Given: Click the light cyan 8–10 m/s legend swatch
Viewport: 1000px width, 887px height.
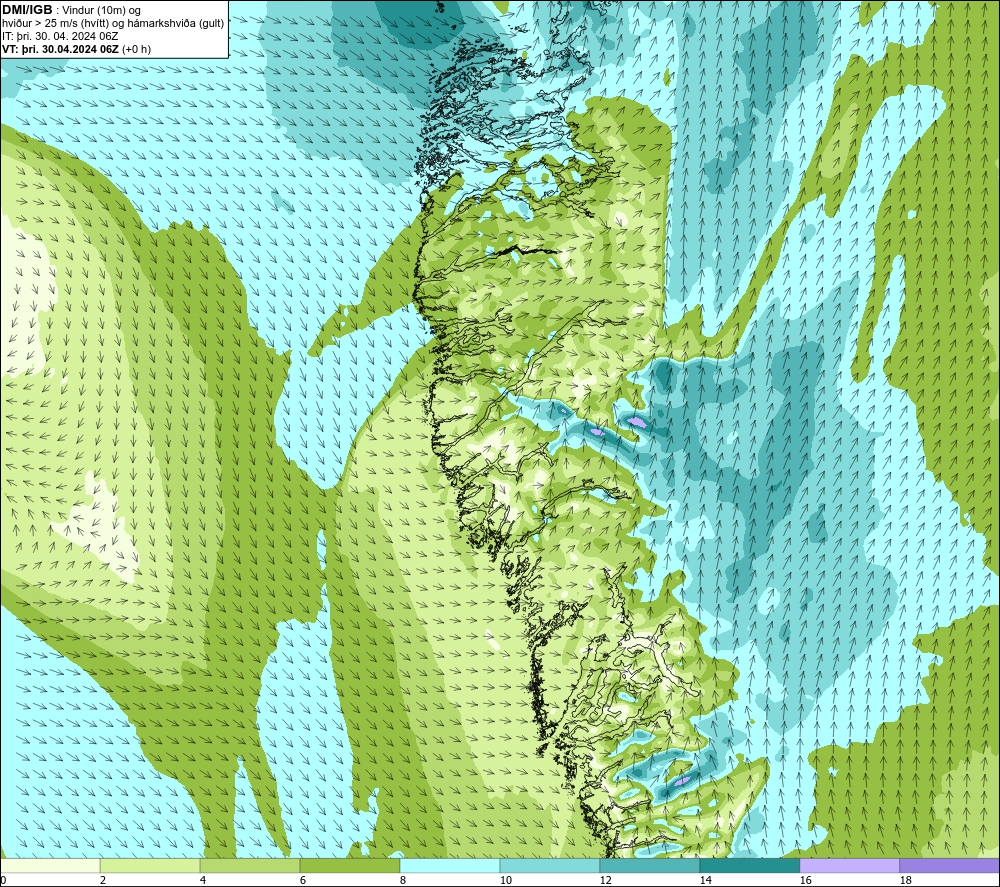Looking at the screenshot, I should 450,866.
